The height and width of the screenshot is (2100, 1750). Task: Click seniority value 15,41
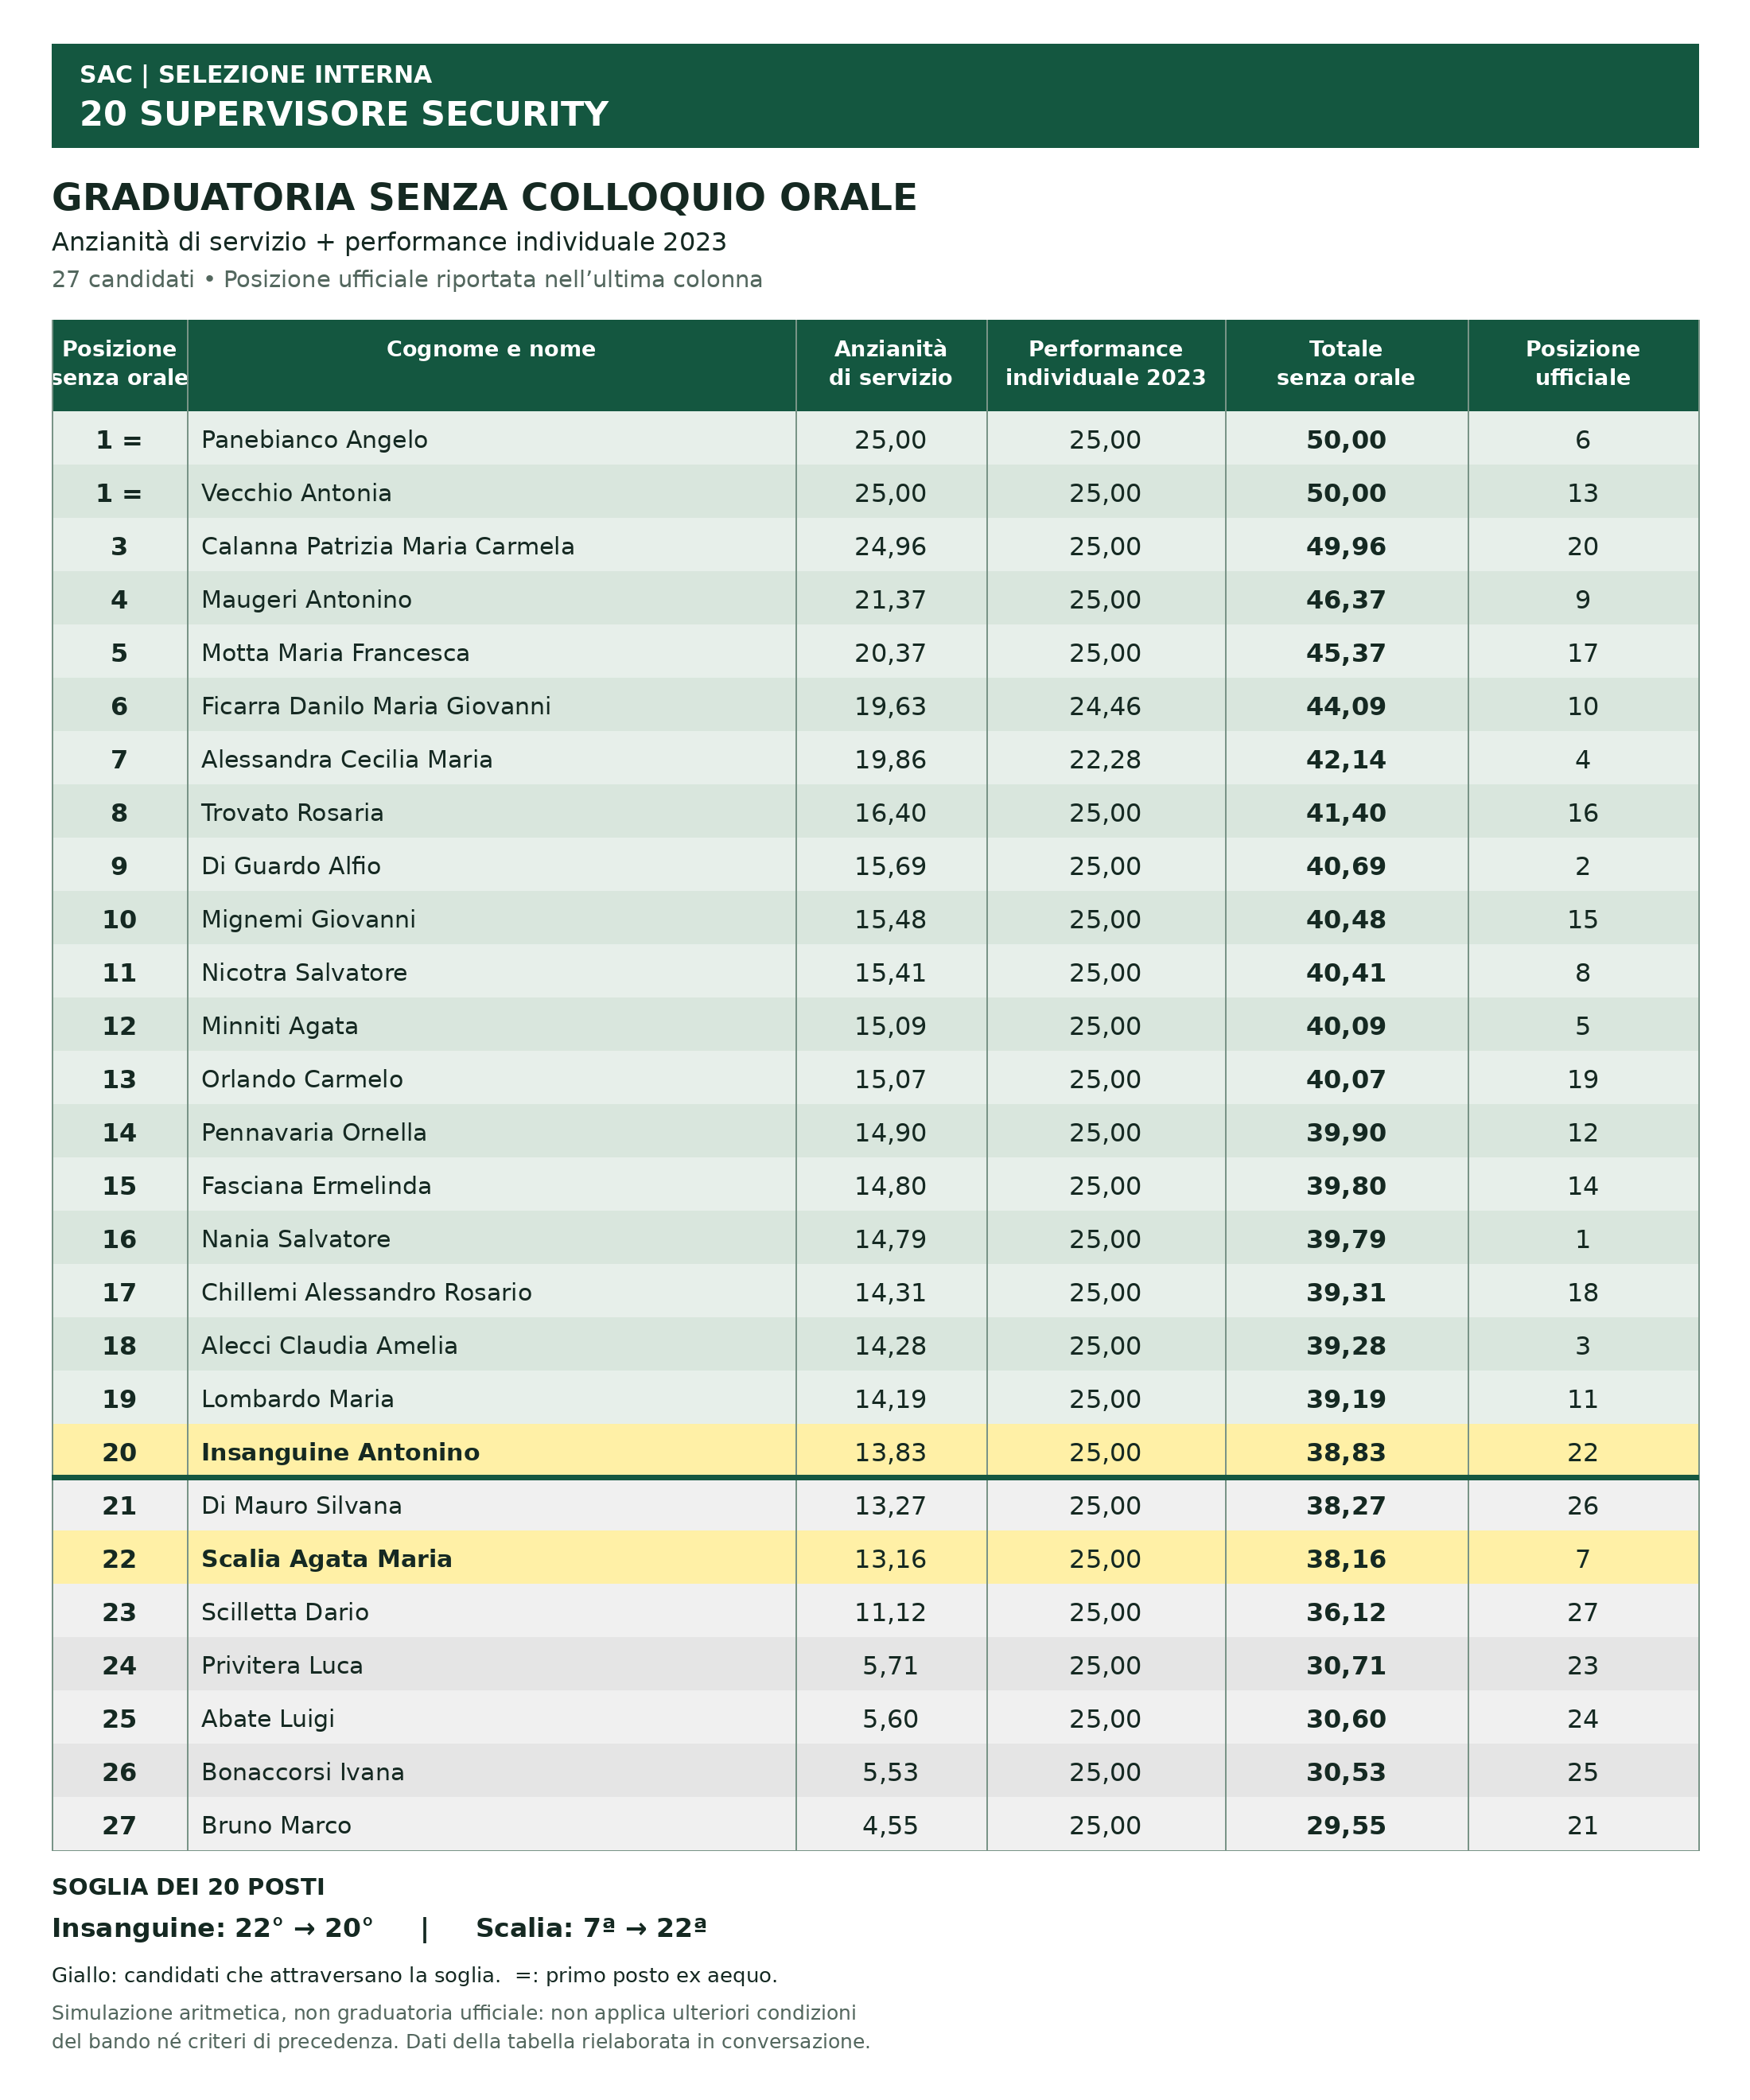pos(890,973)
